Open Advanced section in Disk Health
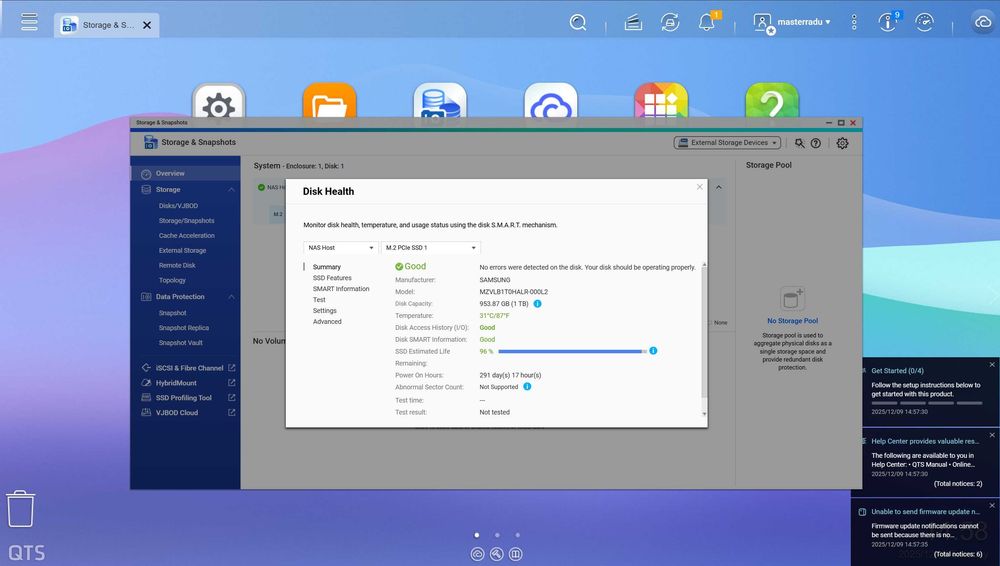 point(327,321)
